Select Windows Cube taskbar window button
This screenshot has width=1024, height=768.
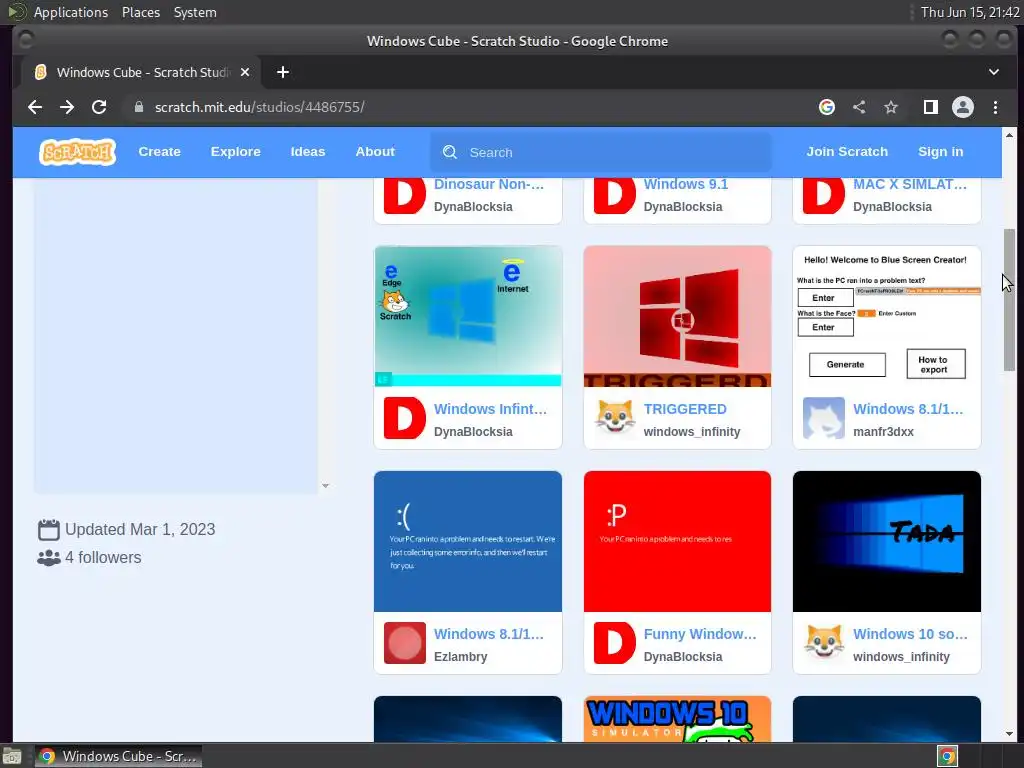point(118,756)
